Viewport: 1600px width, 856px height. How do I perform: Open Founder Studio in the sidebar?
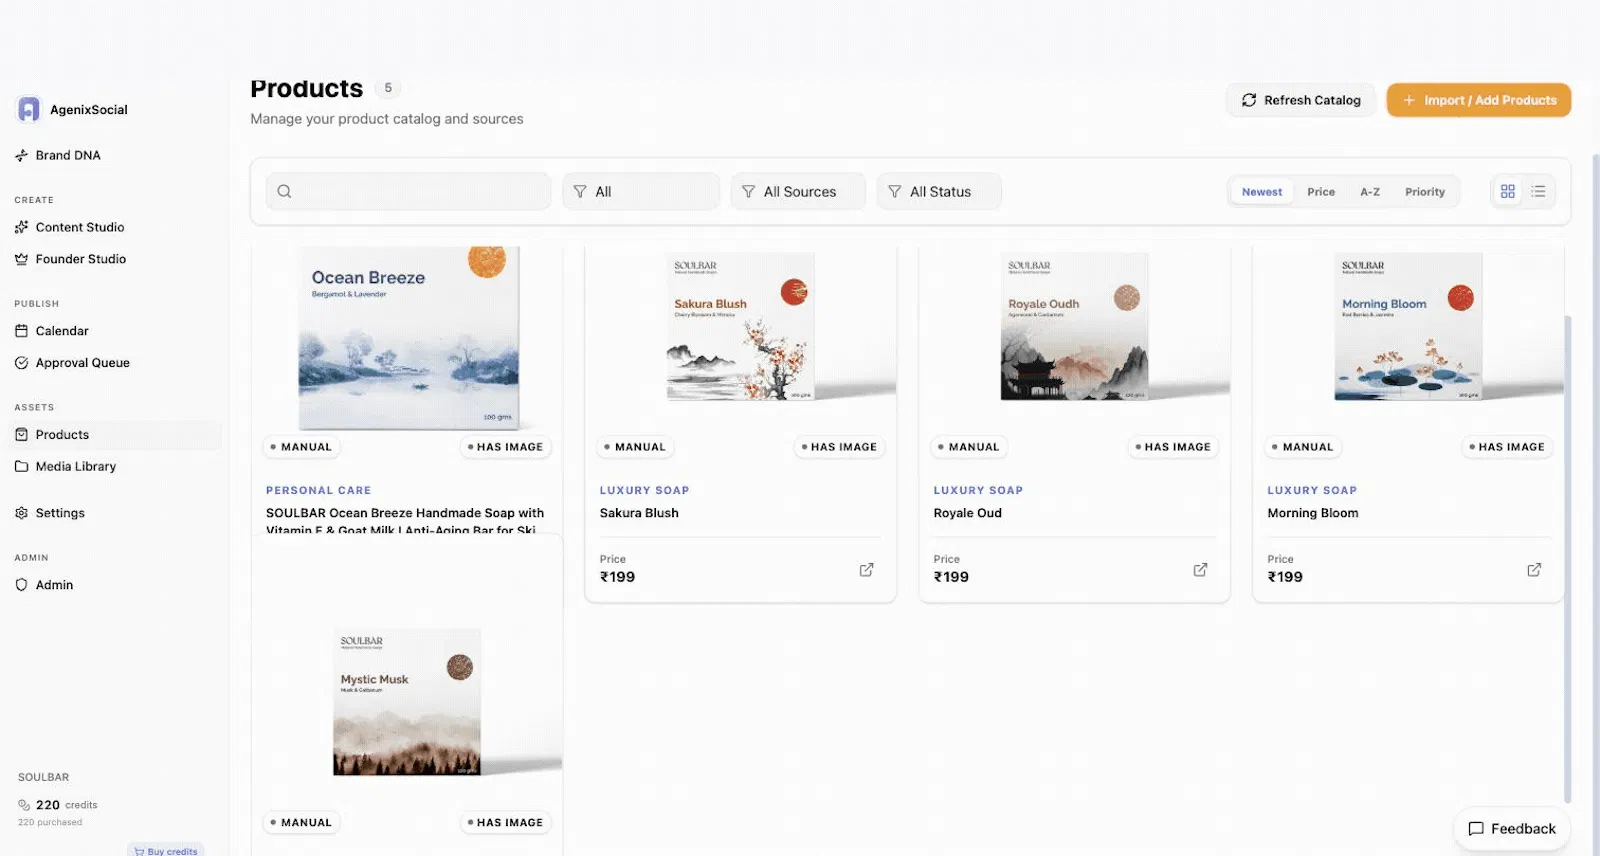pos(80,259)
